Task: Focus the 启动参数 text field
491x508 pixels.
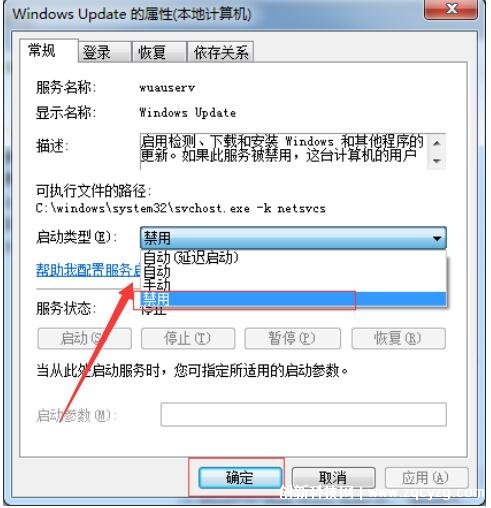Action: [x=303, y=414]
